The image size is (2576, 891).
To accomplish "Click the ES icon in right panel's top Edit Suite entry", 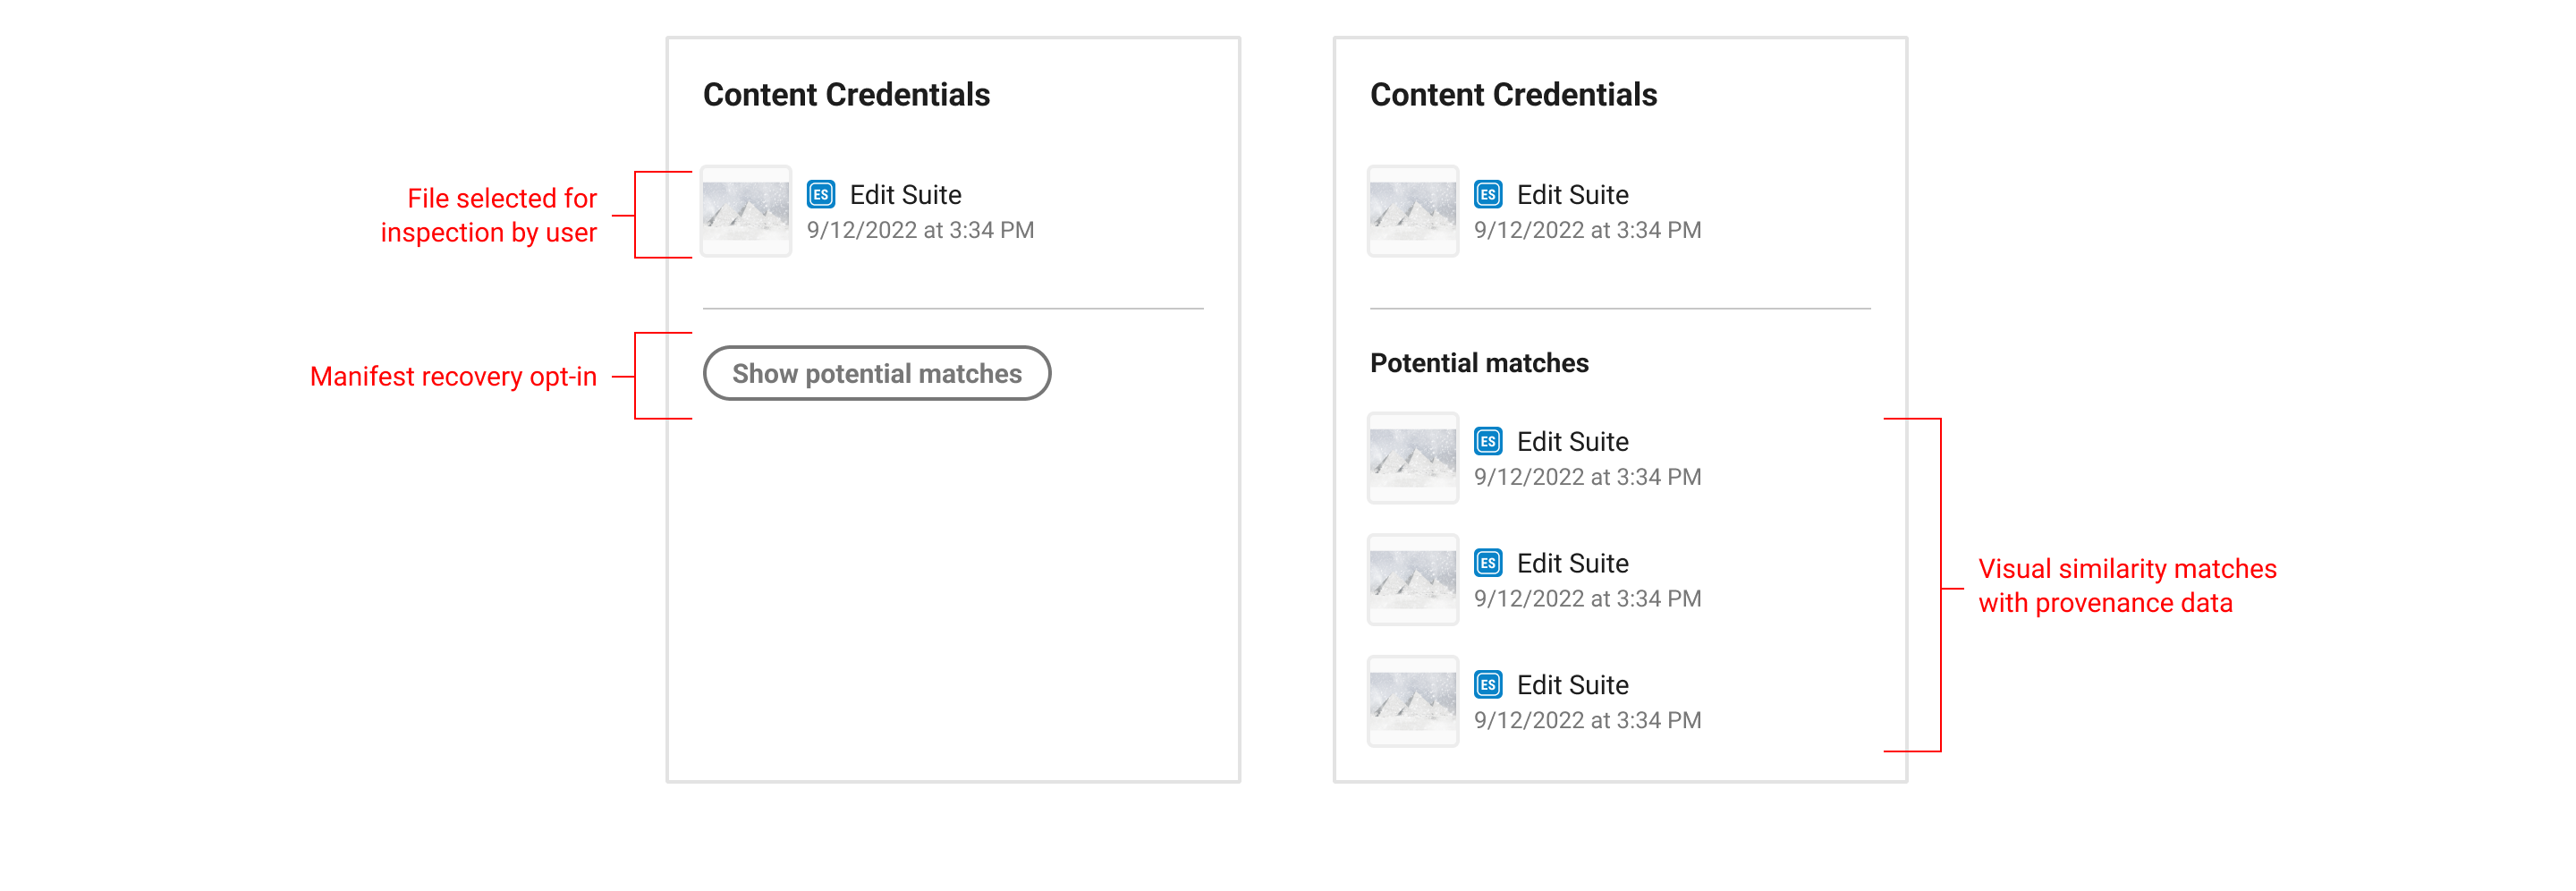I will tap(1487, 194).
